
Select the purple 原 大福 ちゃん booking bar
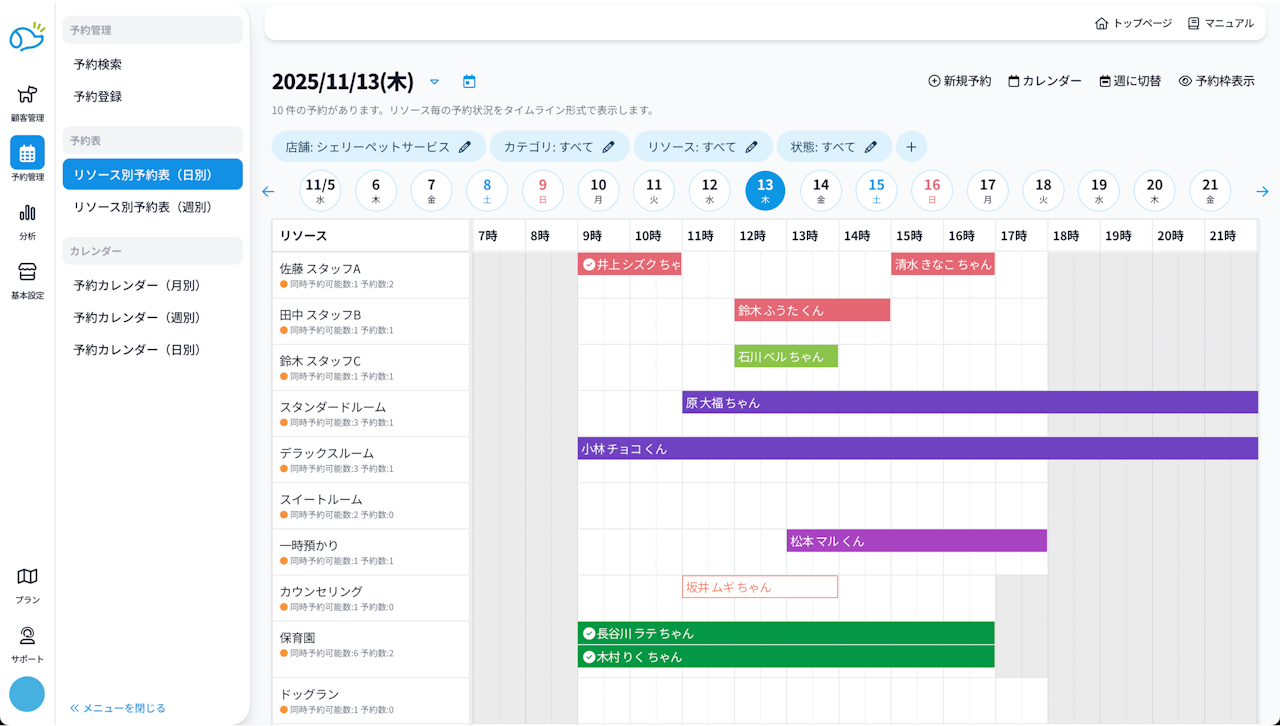pyautogui.click(x=968, y=403)
